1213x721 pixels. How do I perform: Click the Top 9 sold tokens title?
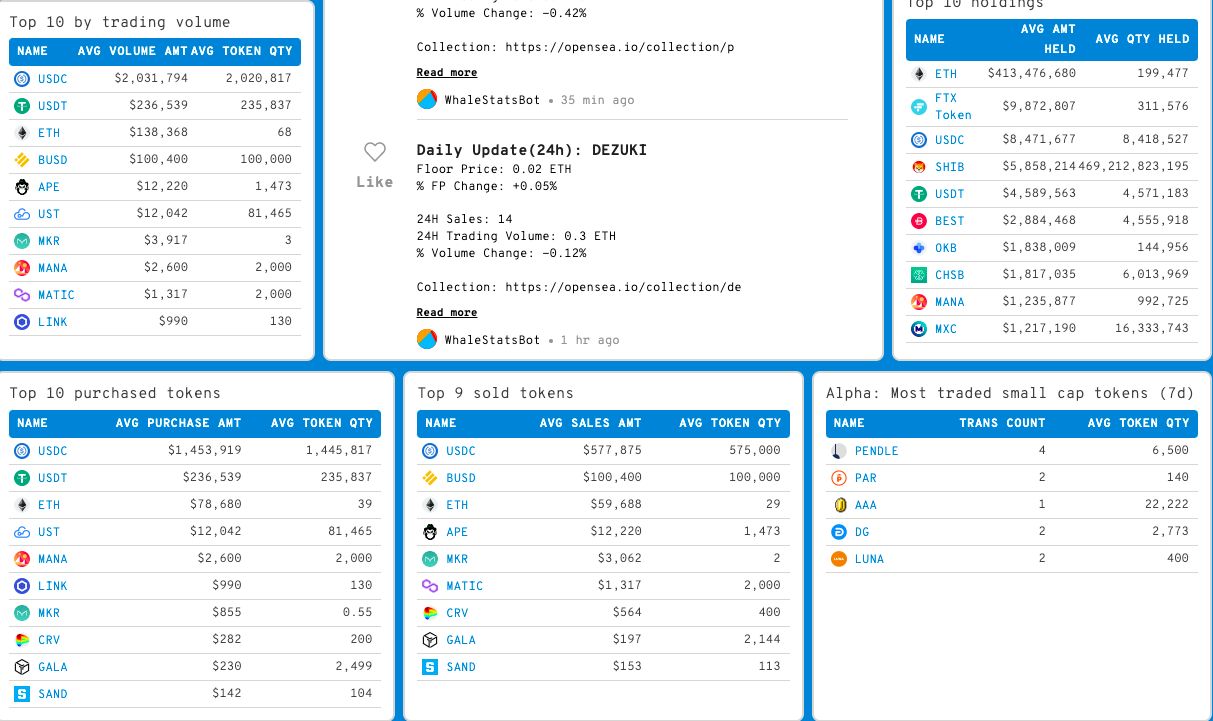[x=496, y=393]
